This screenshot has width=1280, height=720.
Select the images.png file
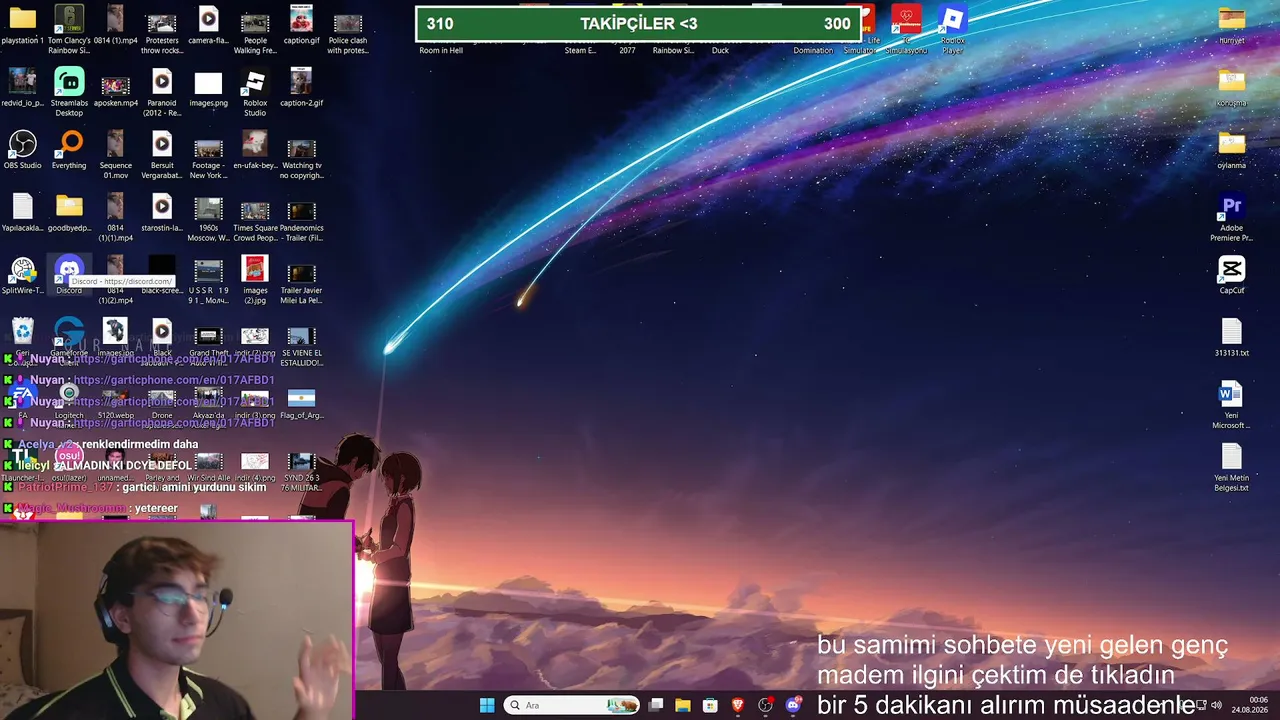(x=208, y=89)
